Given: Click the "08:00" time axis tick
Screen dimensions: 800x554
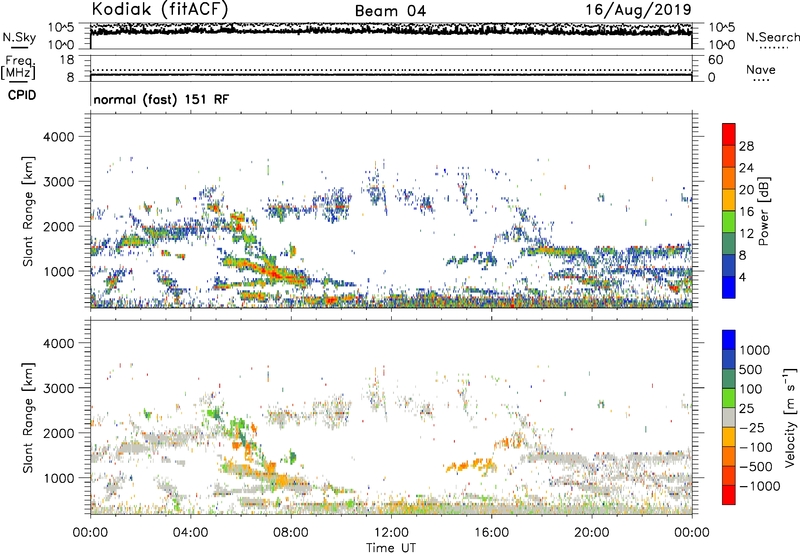Looking at the screenshot, I should [291, 533].
